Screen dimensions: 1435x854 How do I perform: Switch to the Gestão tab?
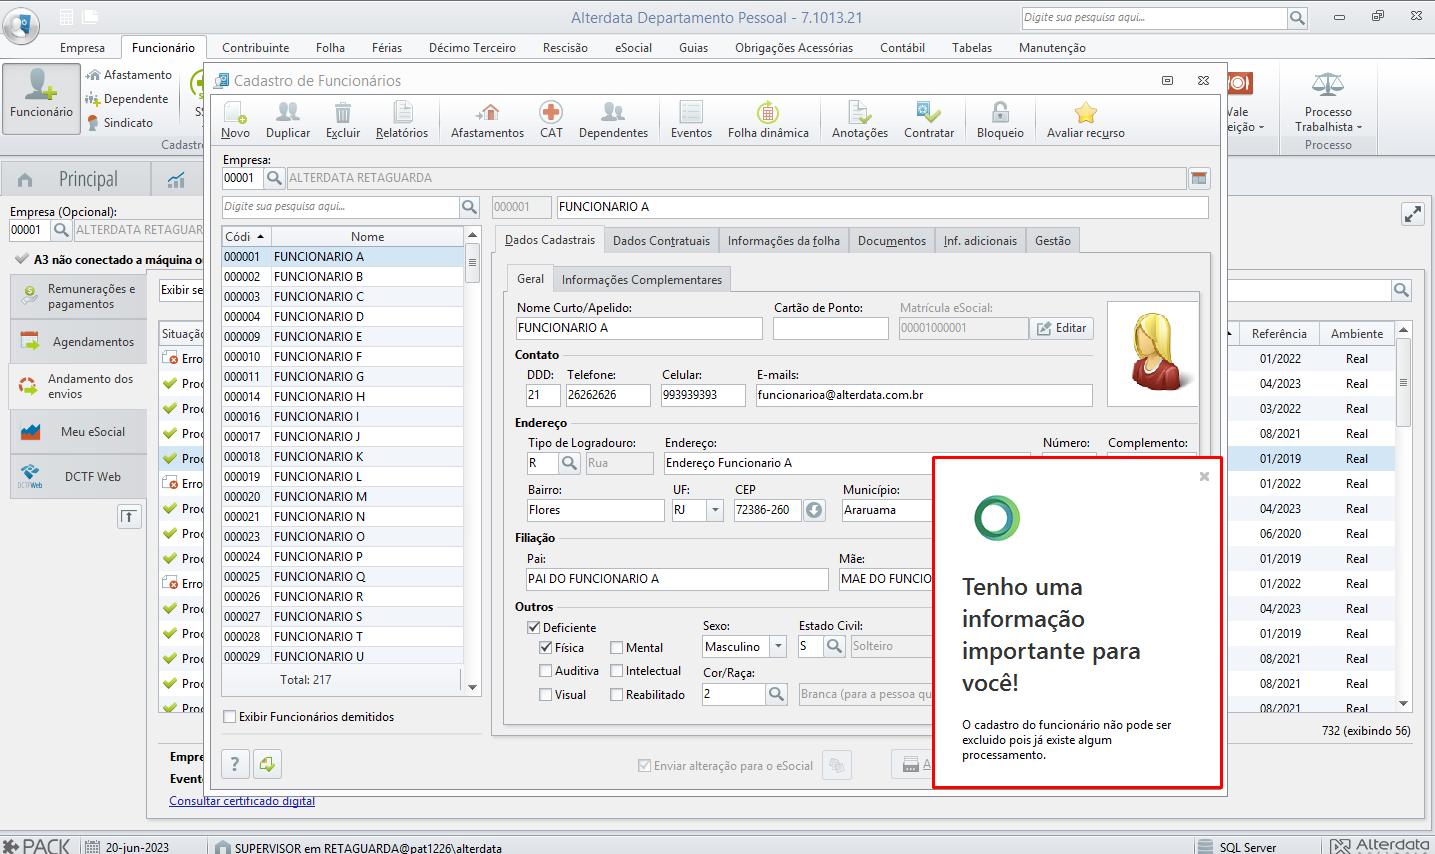coord(1053,241)
